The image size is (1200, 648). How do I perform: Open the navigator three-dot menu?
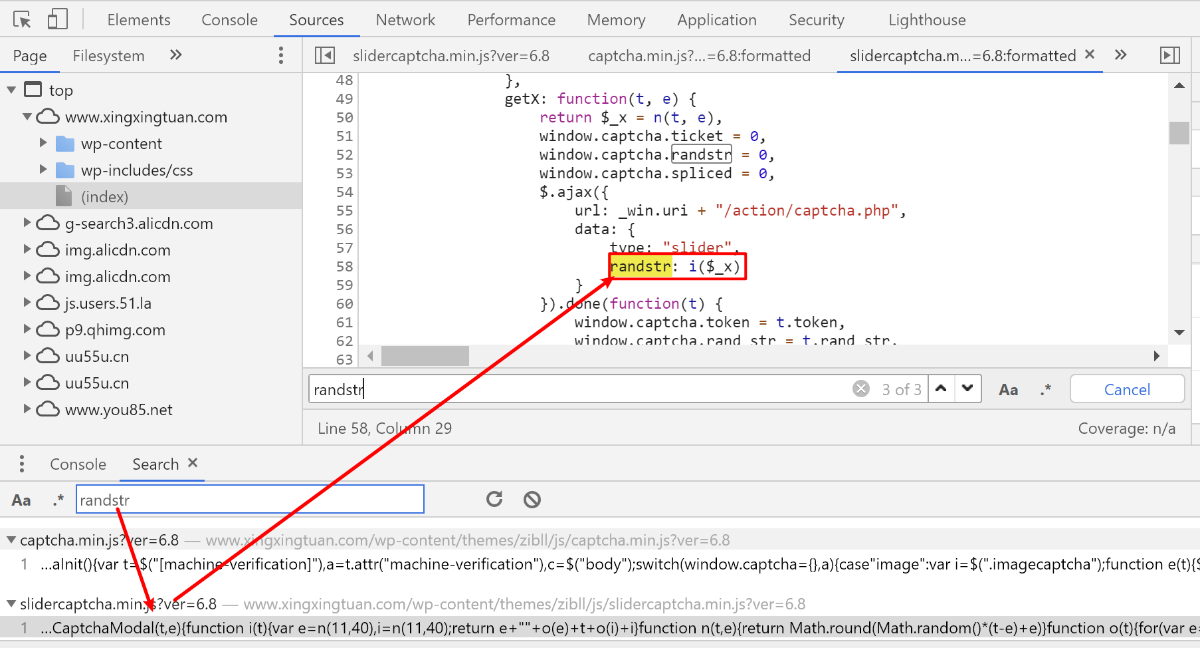tap(280, 56)
